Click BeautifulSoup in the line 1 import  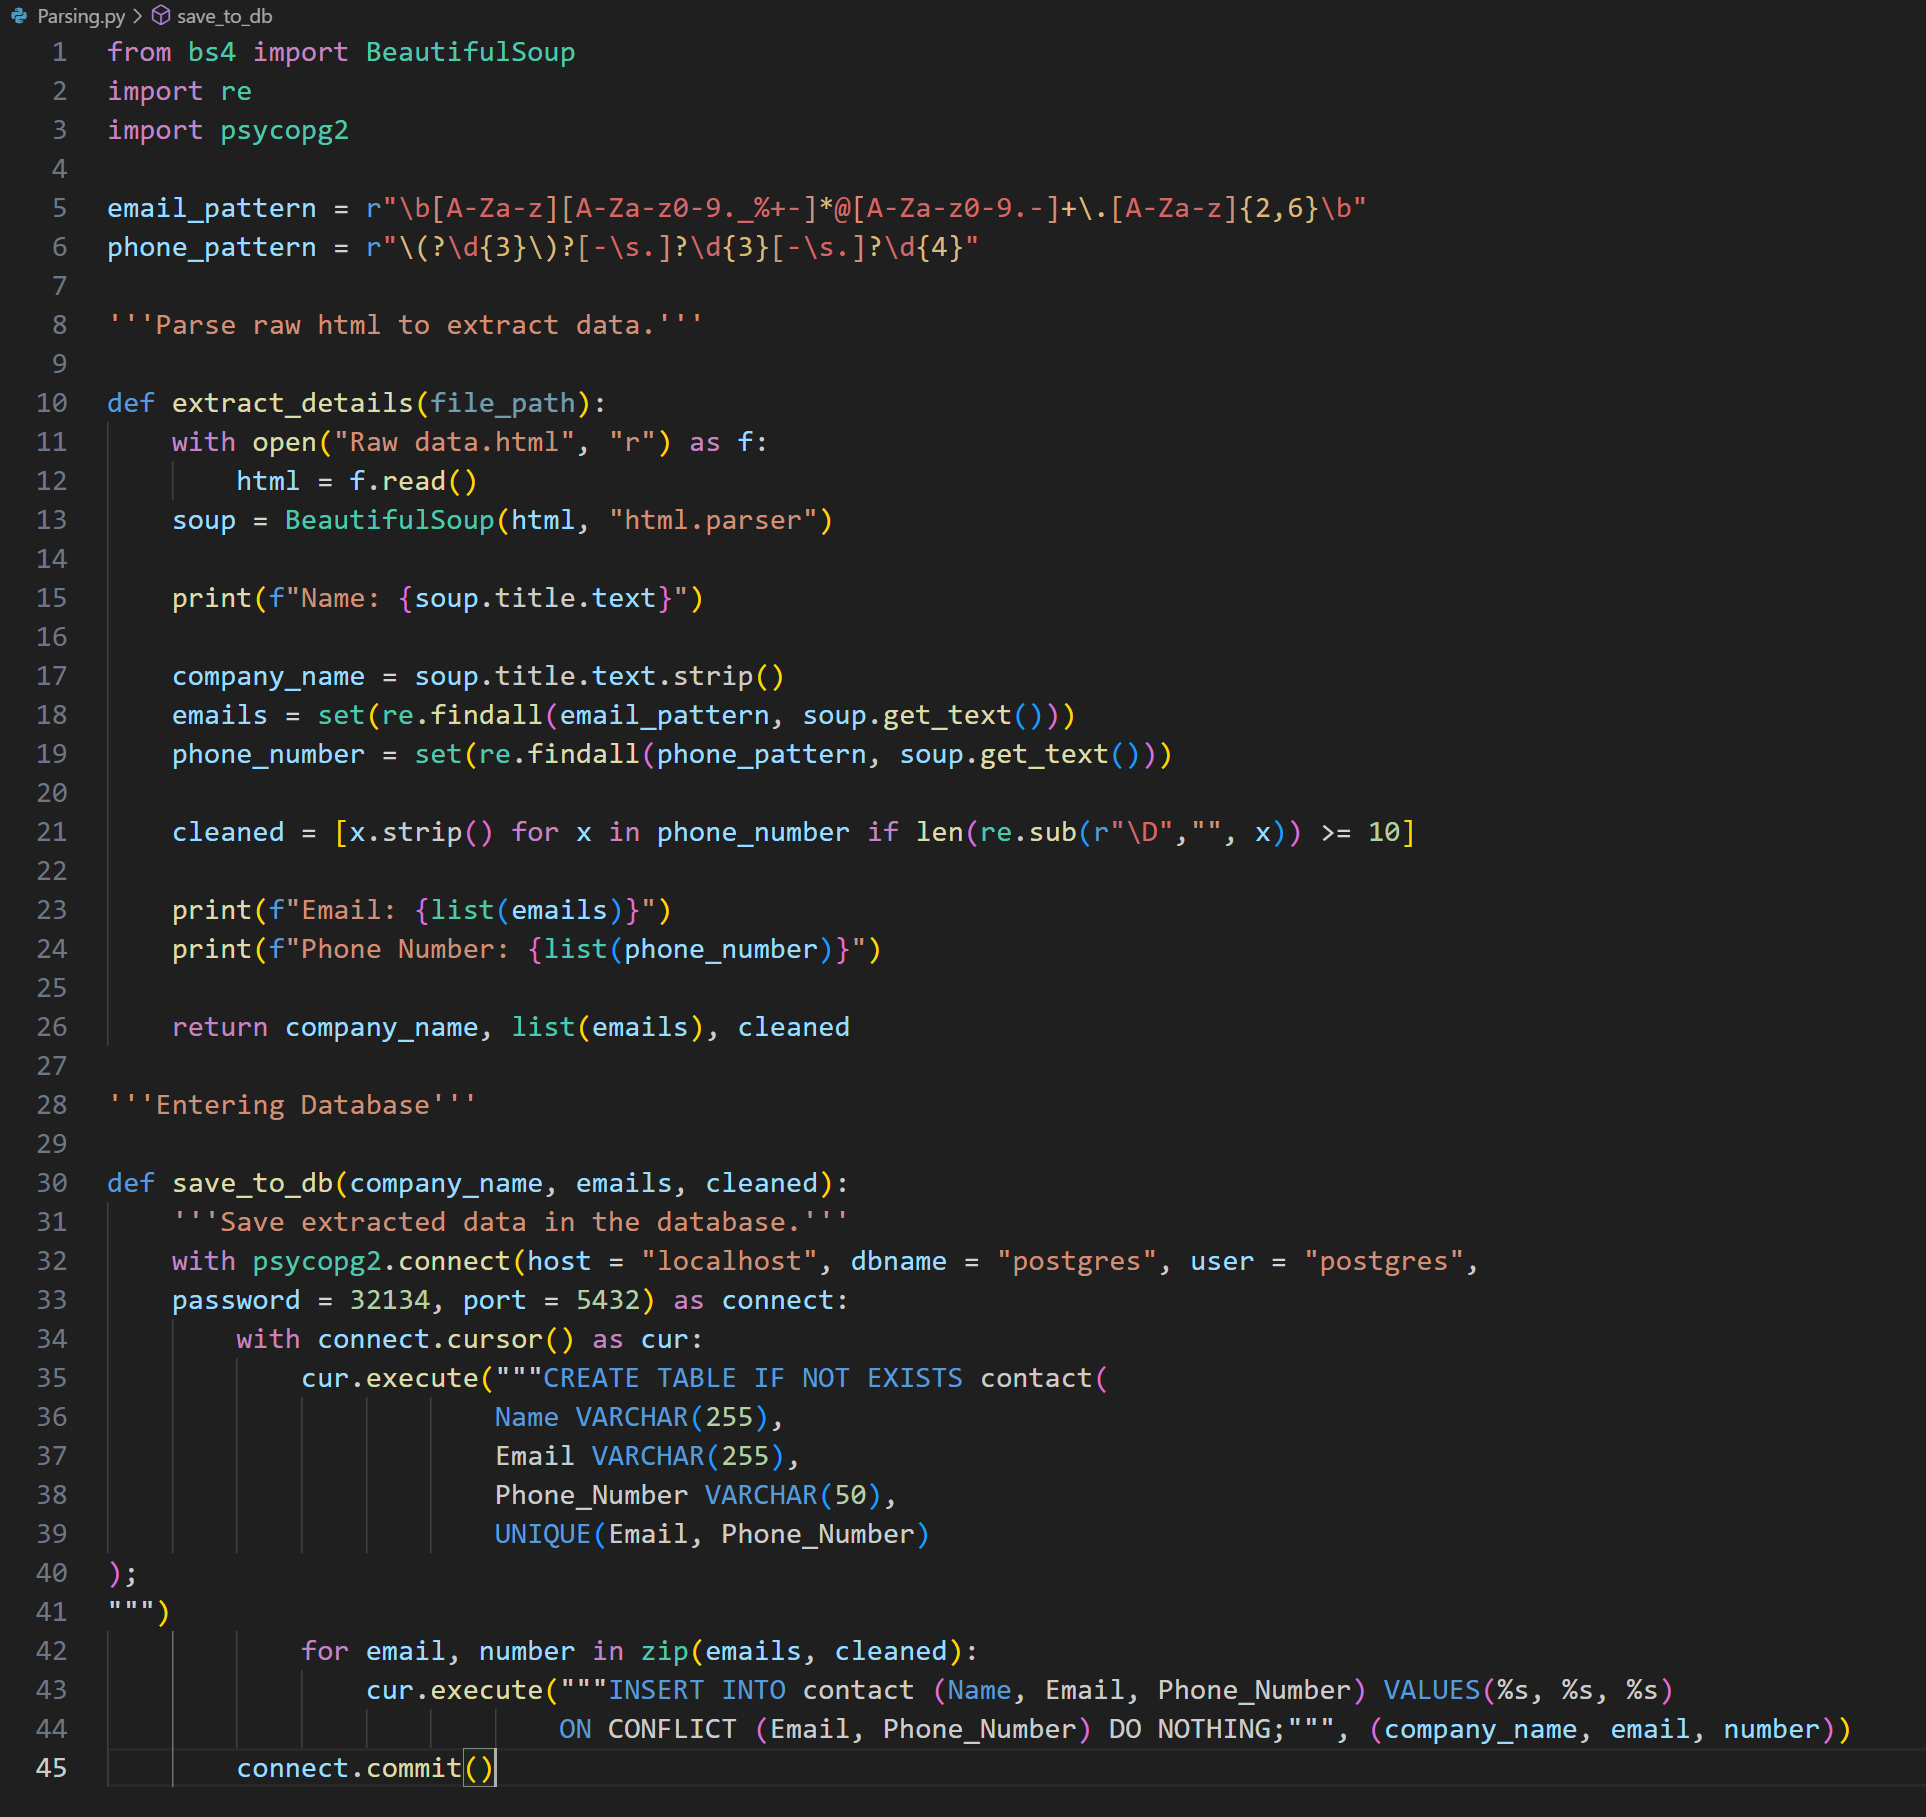coord(470,52)
